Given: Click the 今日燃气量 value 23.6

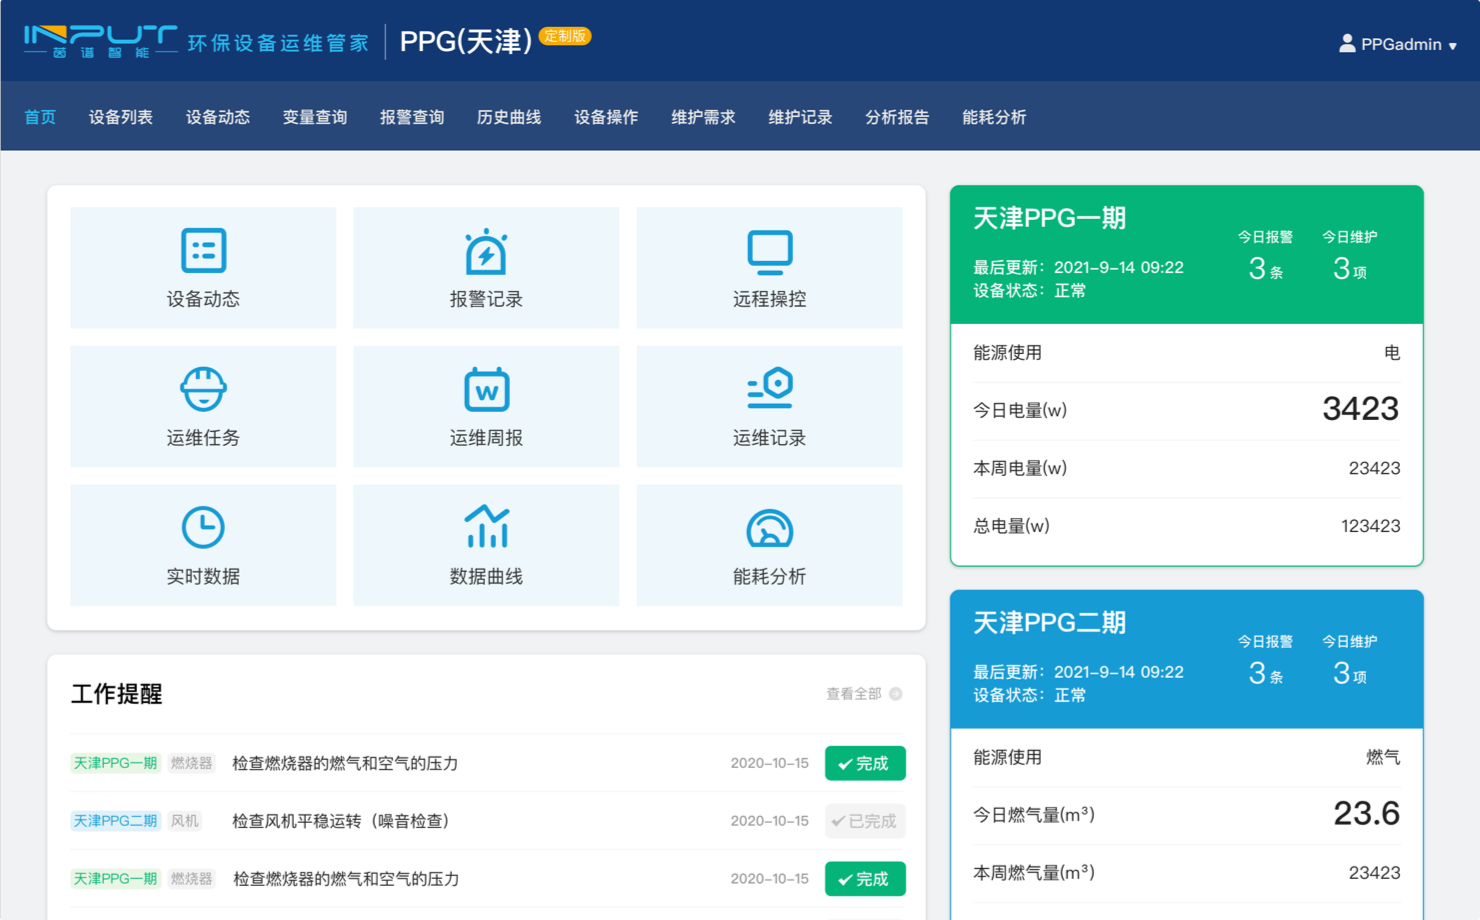Looking at the screenshot, I should (x=1366, y=814).
